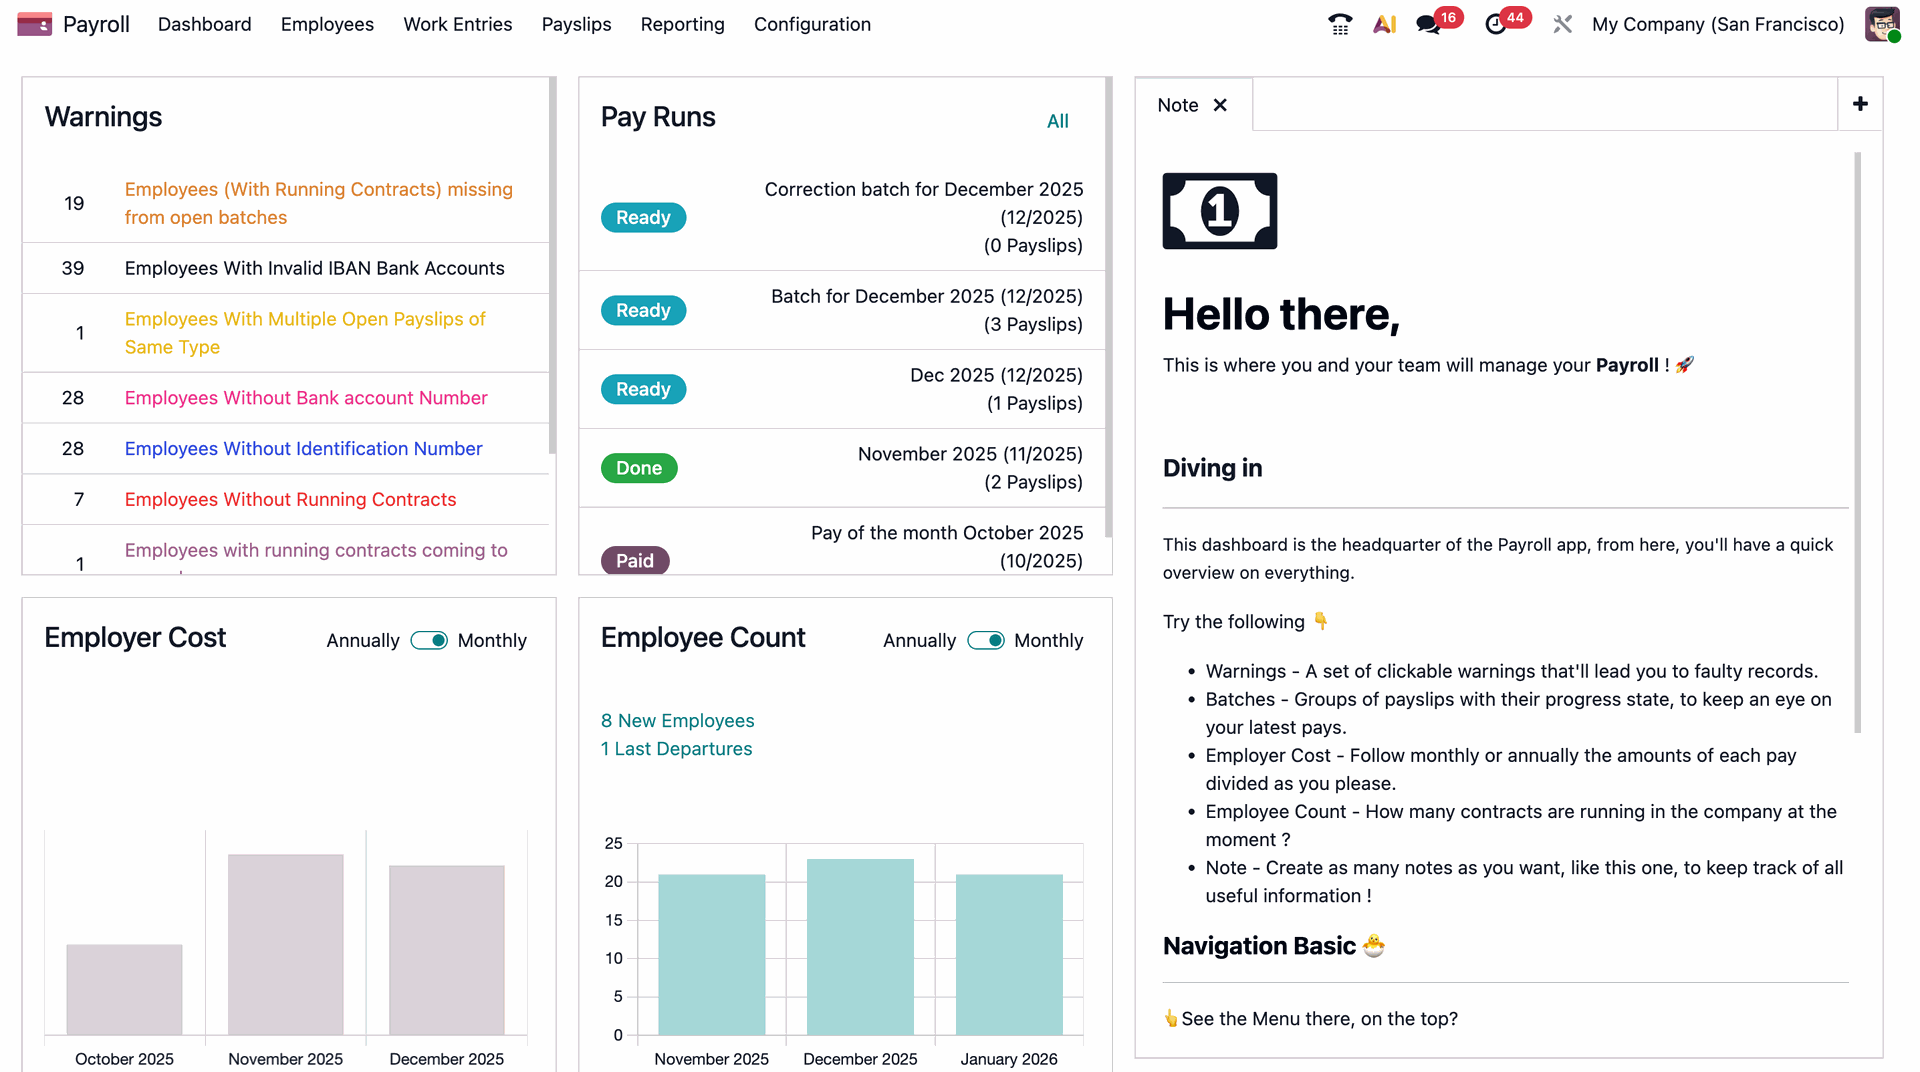
Task: Open the softphone dialer icon
Action: pyautogui.click(x=1339, y=23)
